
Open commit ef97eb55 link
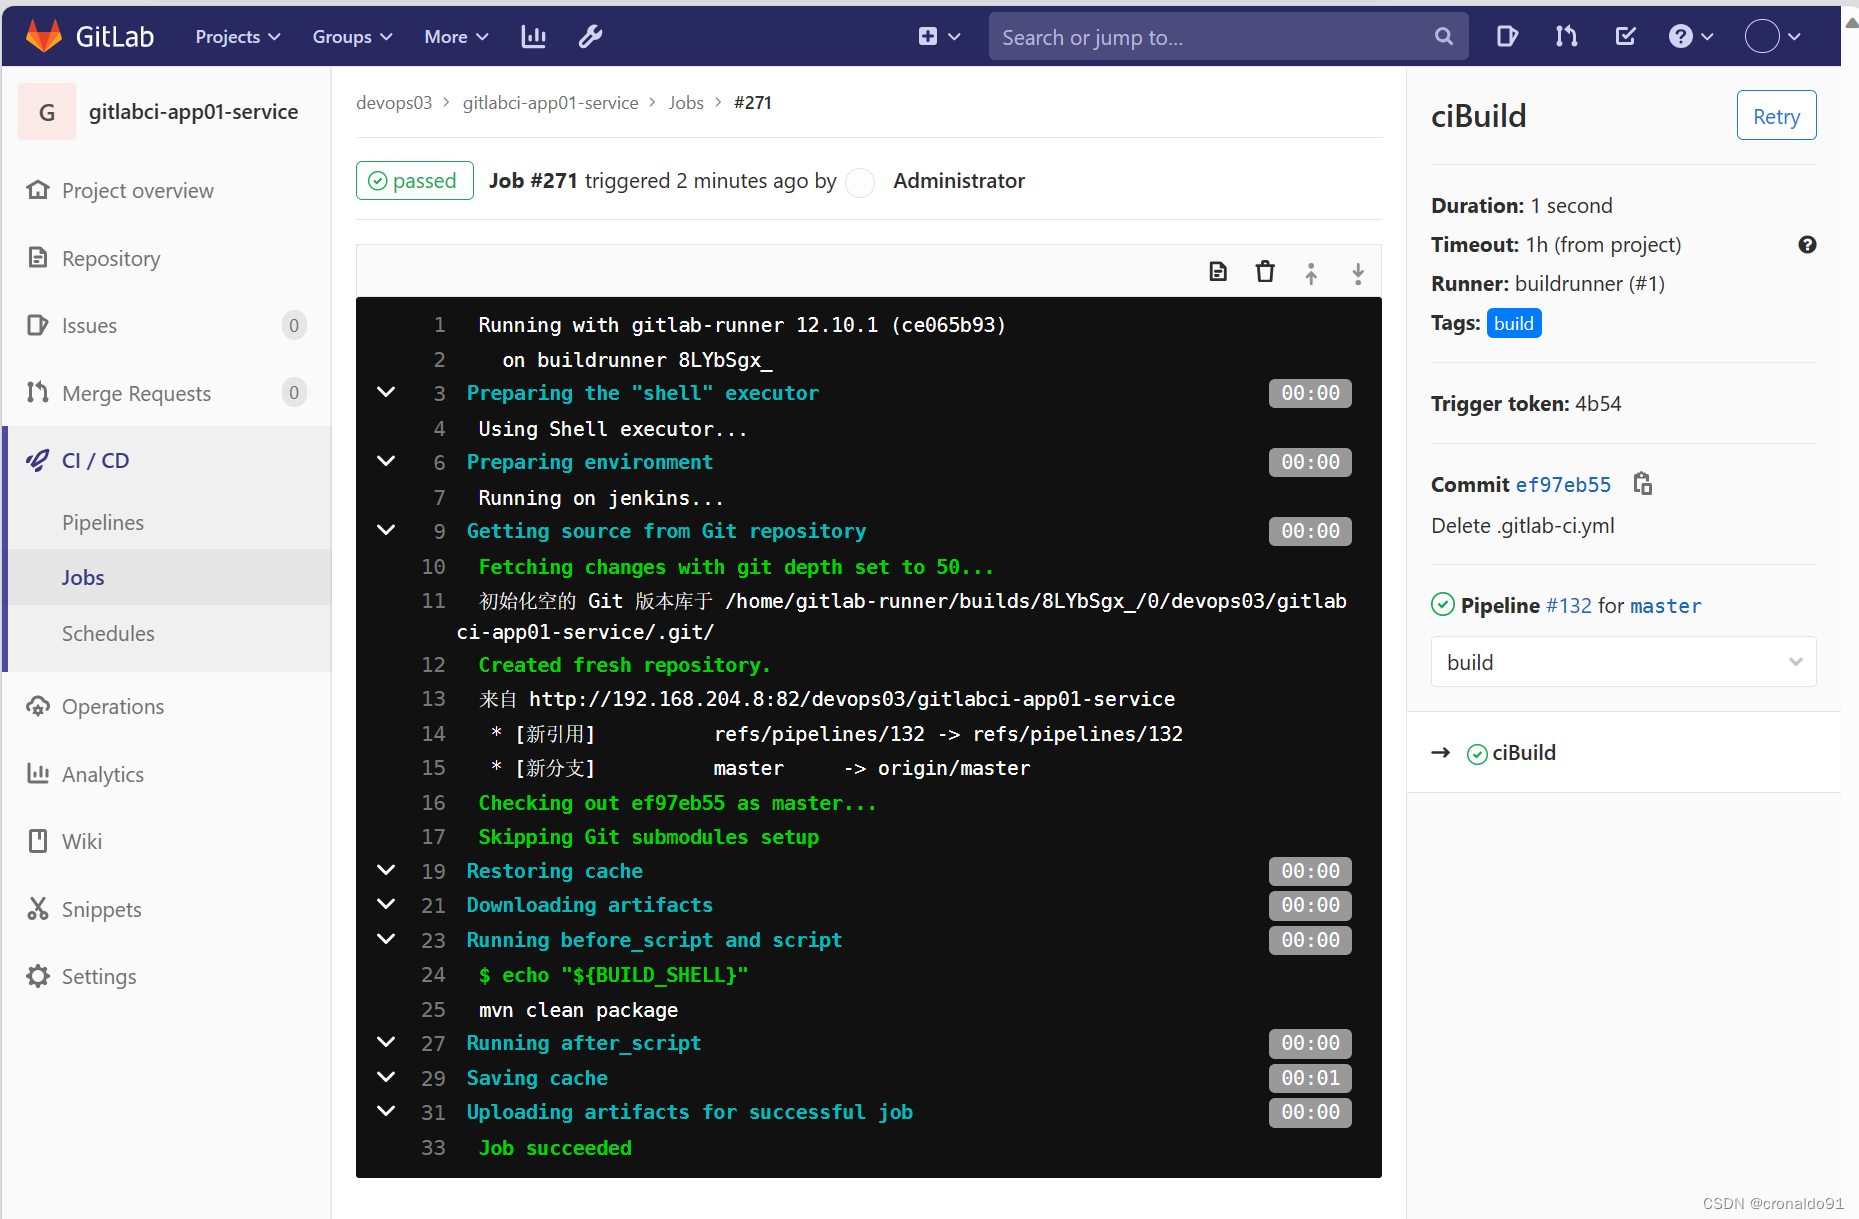(1563, 485)
